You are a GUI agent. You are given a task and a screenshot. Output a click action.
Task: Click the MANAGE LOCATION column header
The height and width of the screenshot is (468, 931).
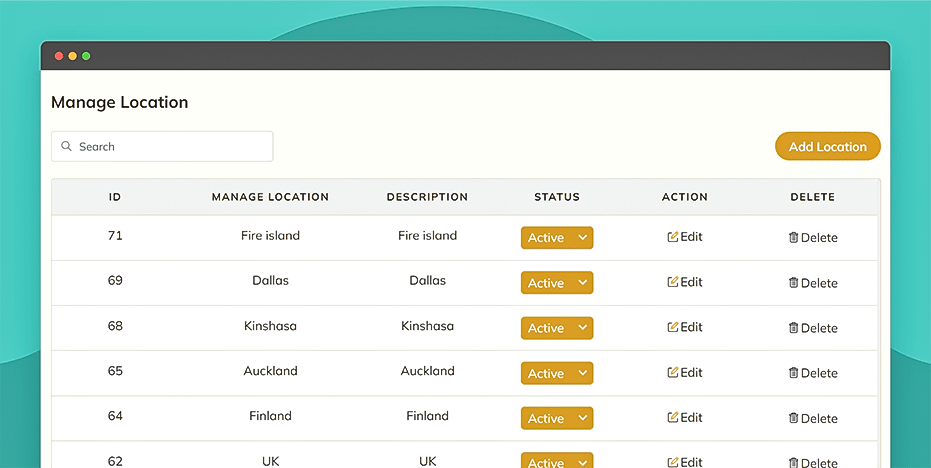[270, 197]
